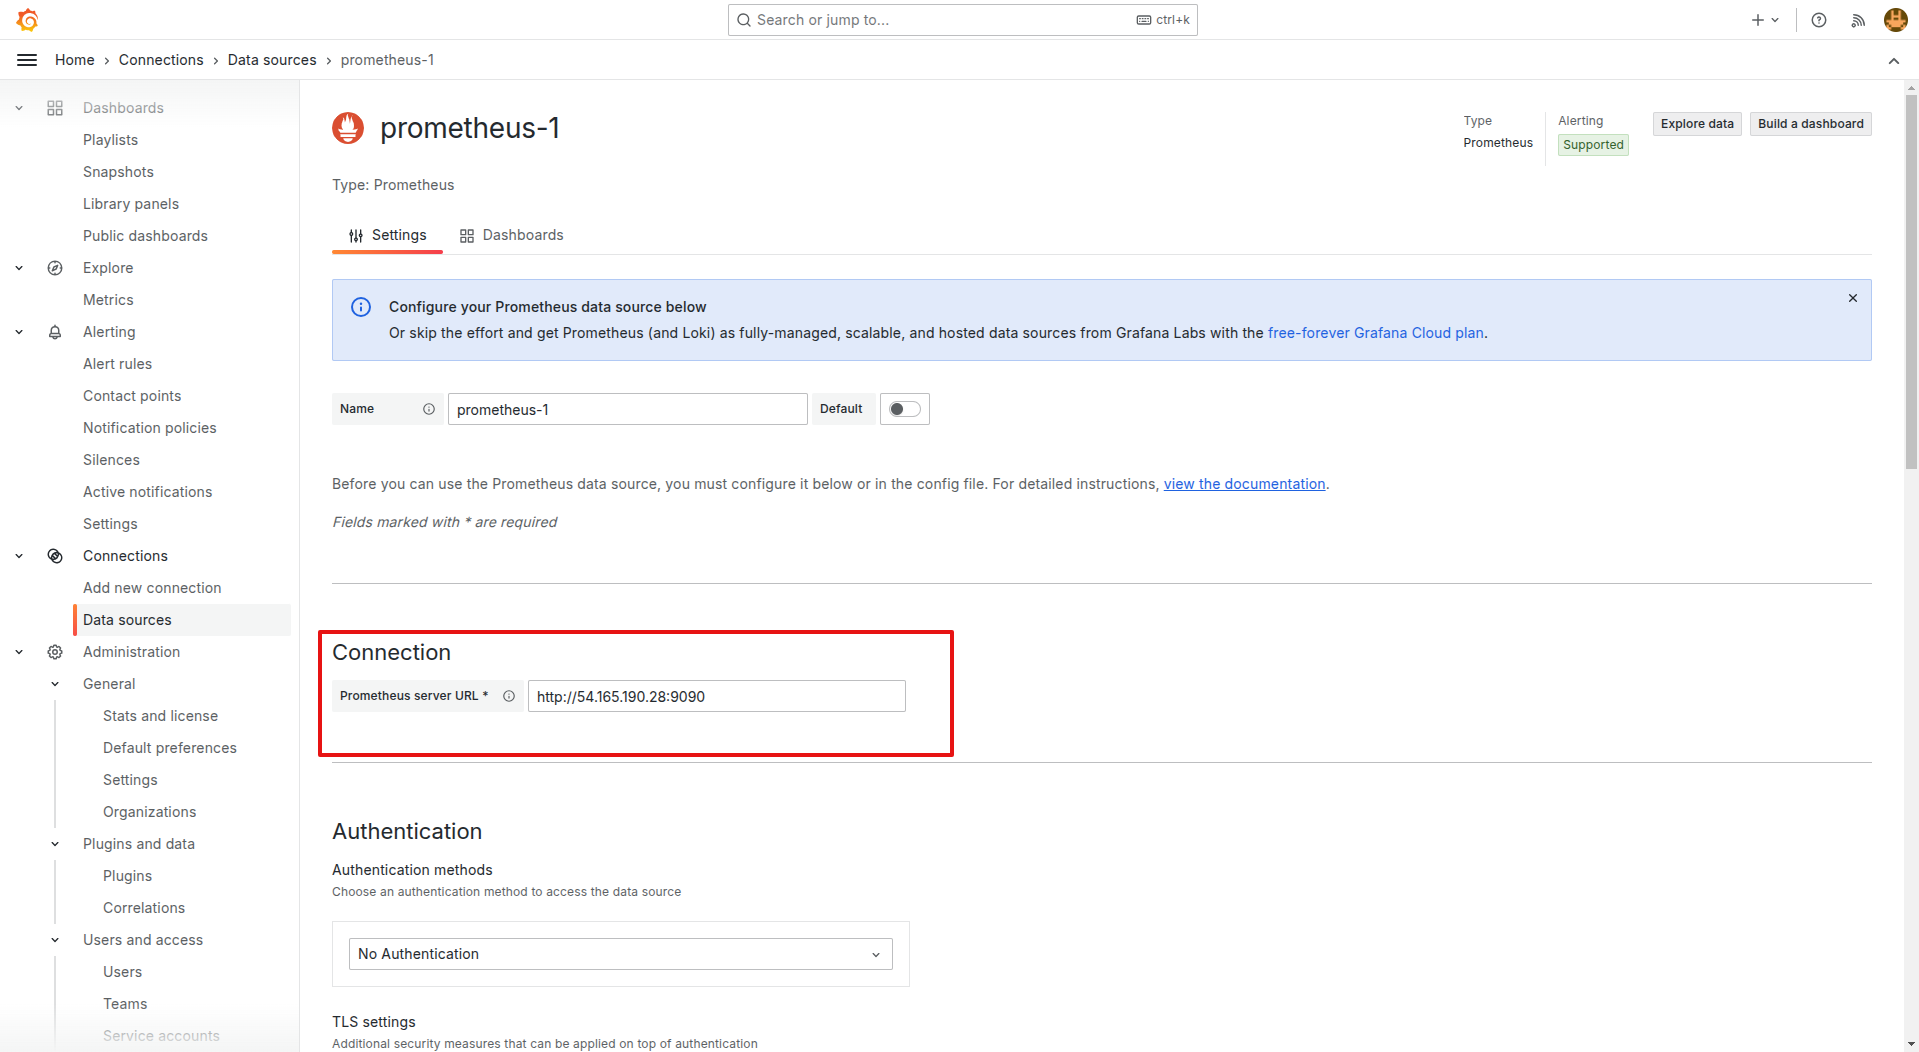
Task: Open Plugins in the sidebar
Action: click(127, 876)
